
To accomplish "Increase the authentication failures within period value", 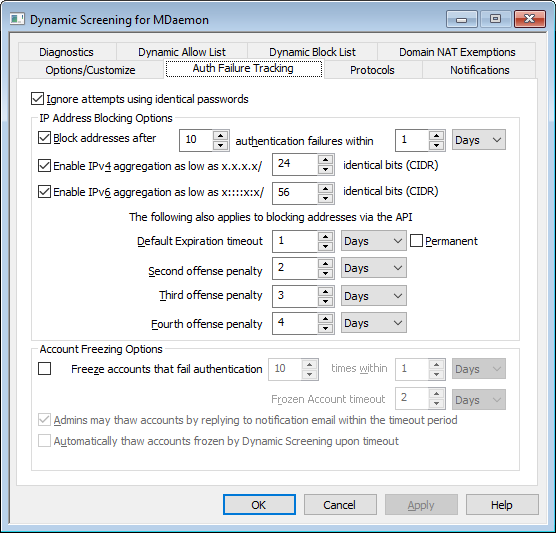I will (x=437, y=136).
